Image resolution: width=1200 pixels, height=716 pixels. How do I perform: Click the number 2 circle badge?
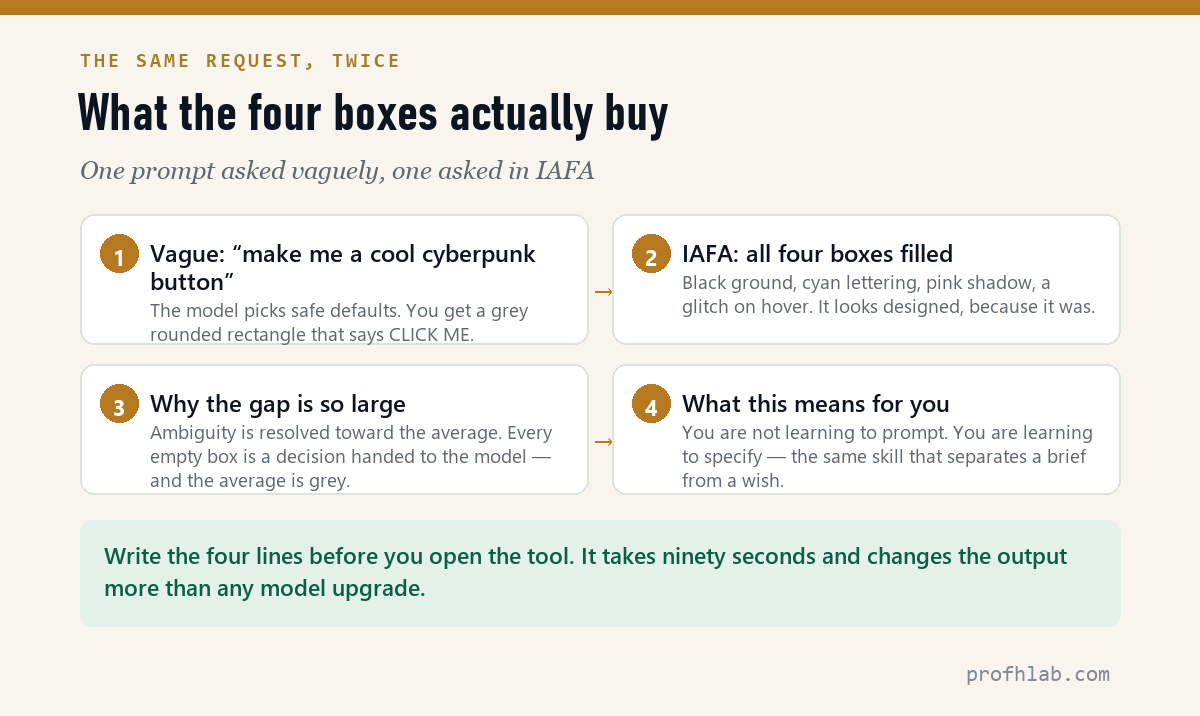pyautogui.click(x=651, y=254)
